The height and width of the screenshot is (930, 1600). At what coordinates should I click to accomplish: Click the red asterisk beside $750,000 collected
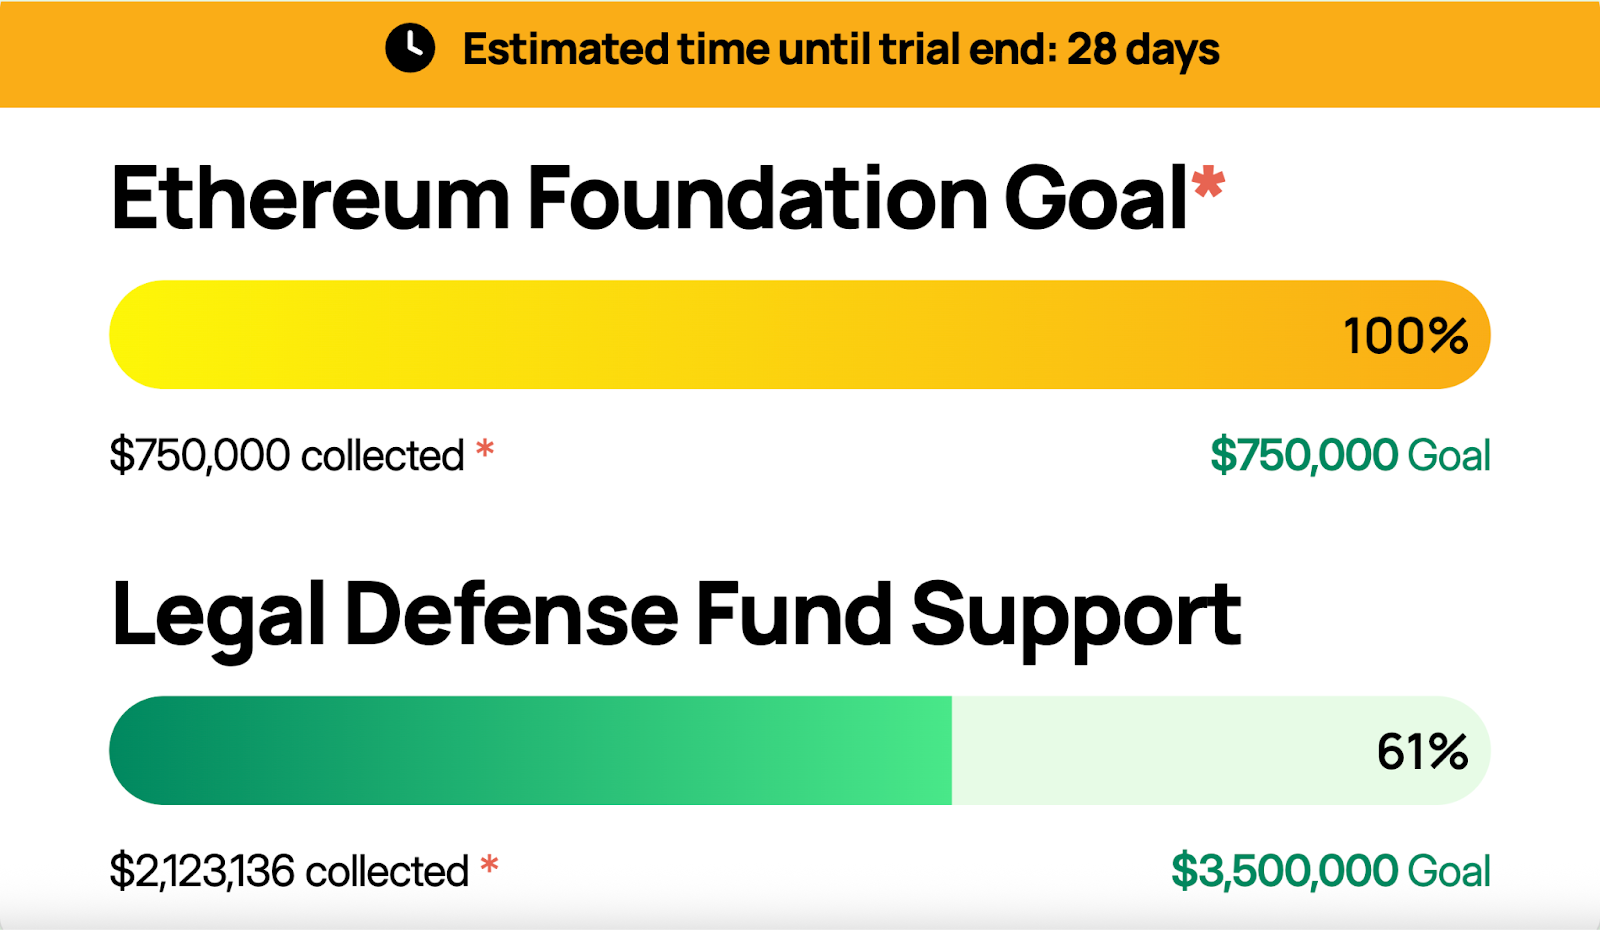click(x=485, y=448)
